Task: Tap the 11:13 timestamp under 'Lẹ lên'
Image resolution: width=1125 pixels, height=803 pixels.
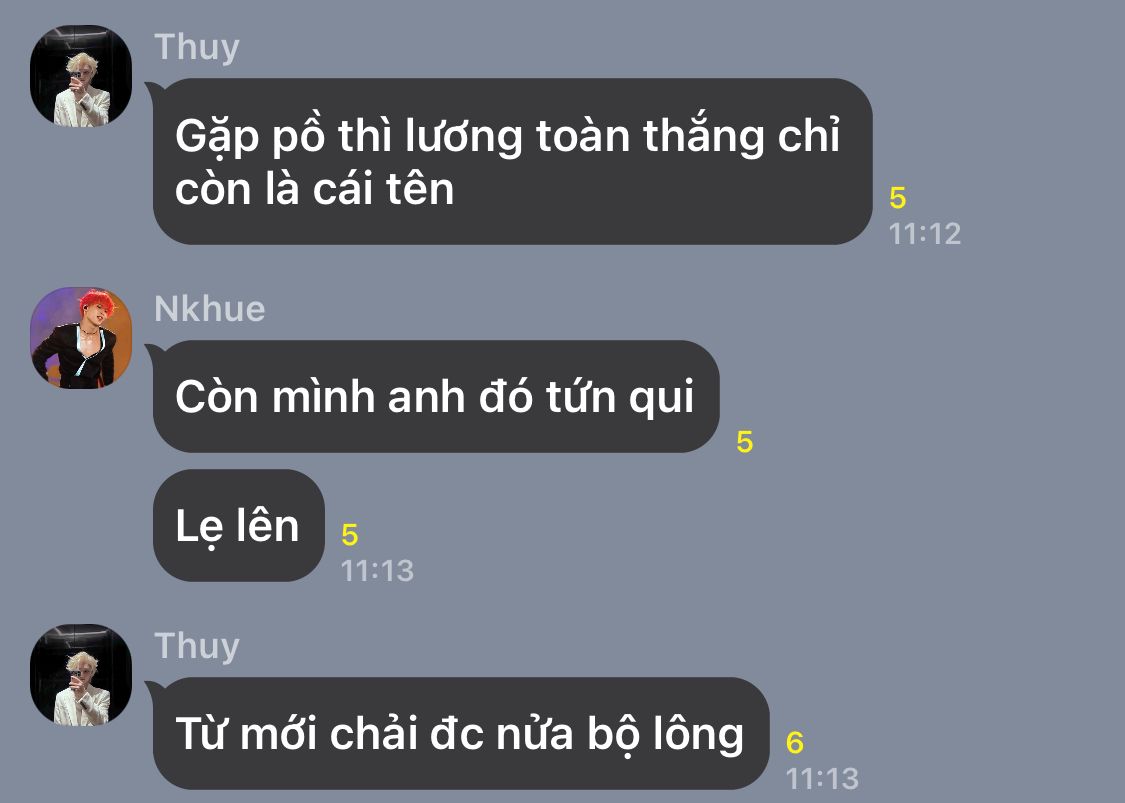Action: 377,571
